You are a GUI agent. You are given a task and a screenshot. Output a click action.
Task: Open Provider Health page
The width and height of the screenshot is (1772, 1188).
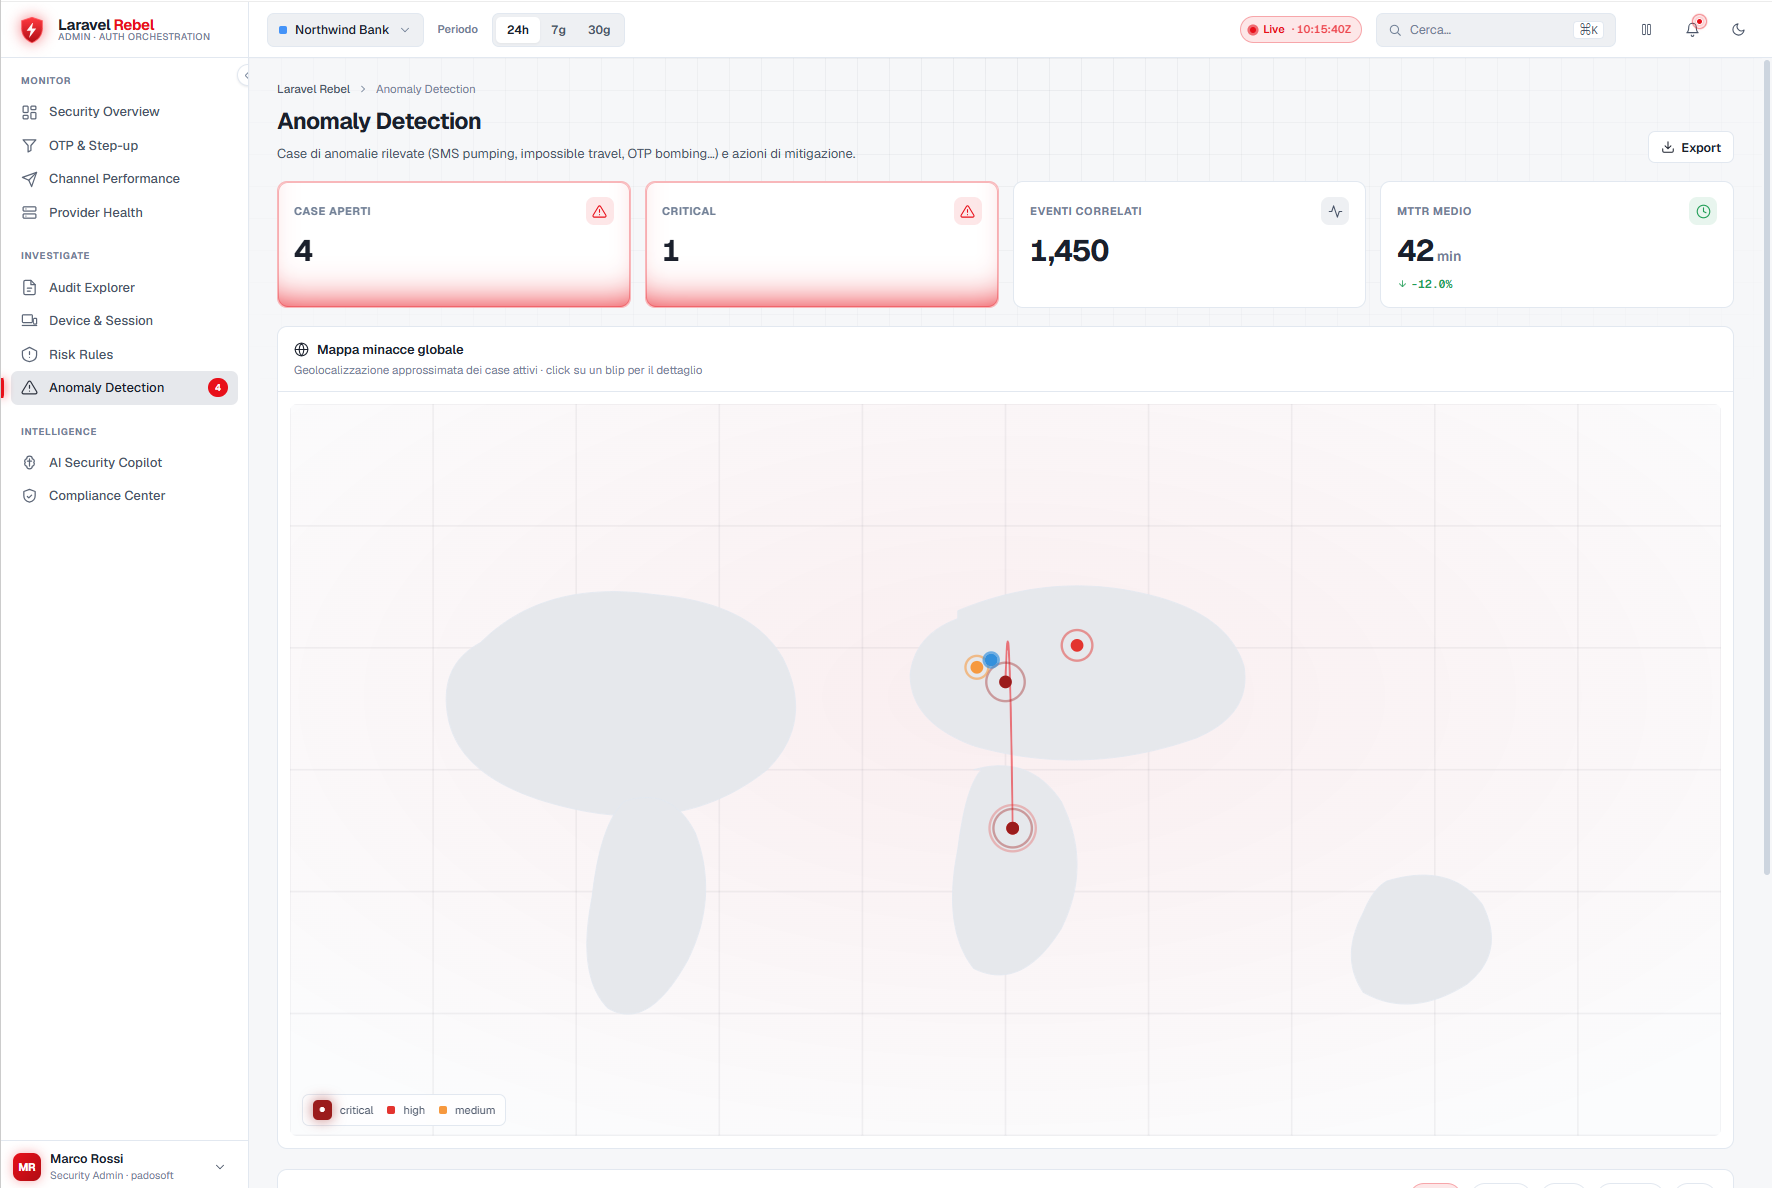(x=124, y=213)
